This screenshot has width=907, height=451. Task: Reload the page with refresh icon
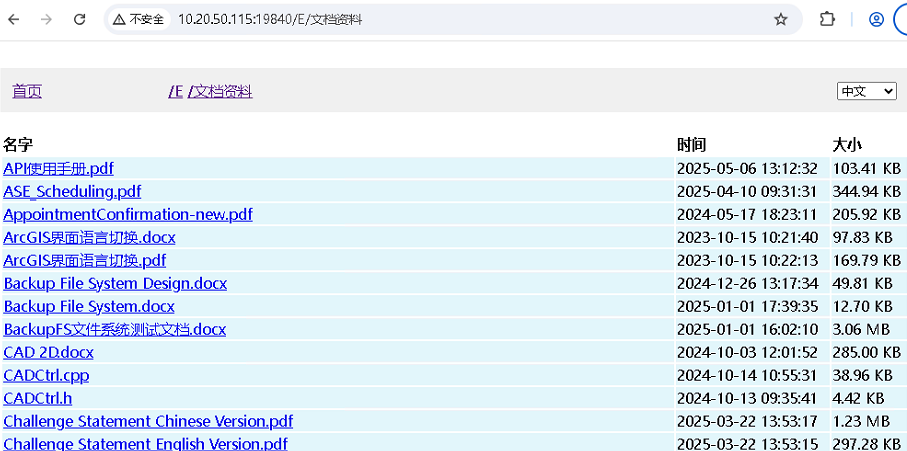[x=80, y=19]
